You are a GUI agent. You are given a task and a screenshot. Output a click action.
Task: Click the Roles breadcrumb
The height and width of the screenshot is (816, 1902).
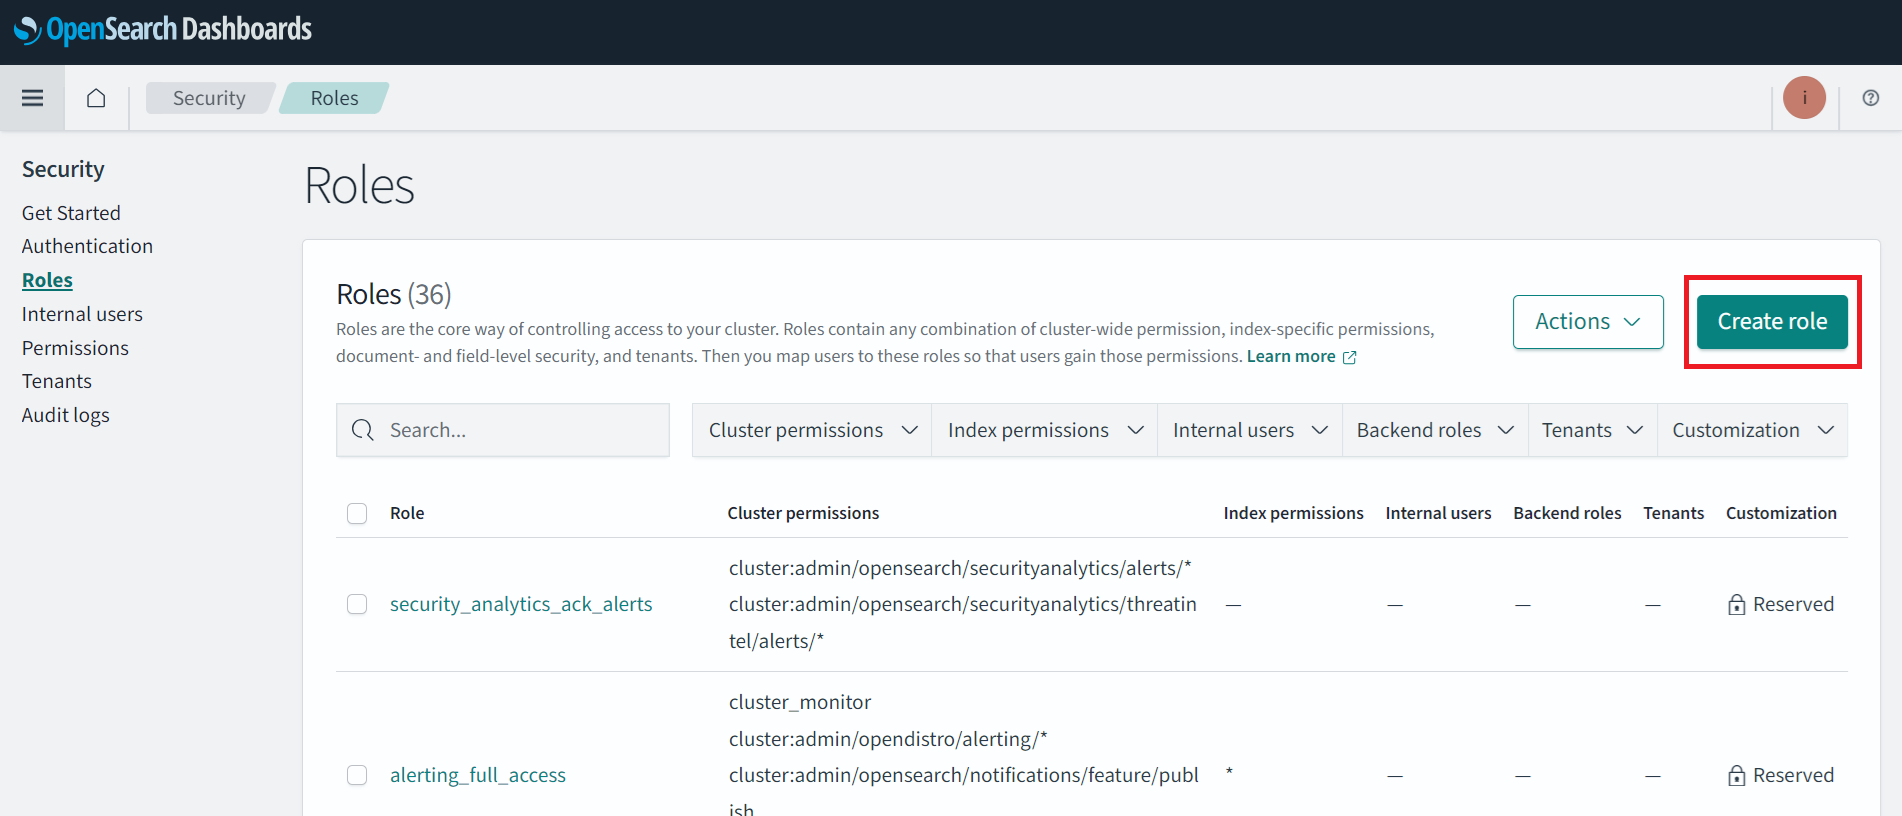pyautogui.click(x=334, y=98)
